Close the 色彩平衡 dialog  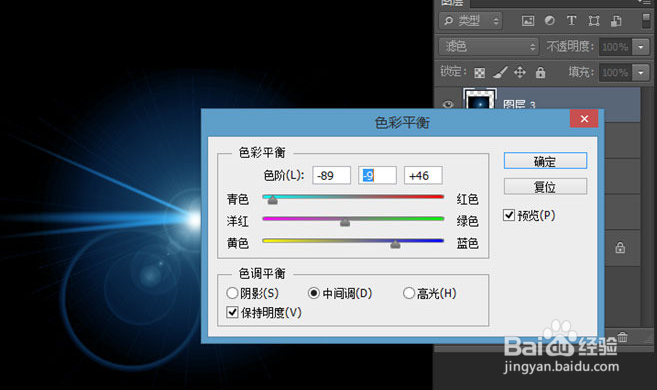coord(584,119)
